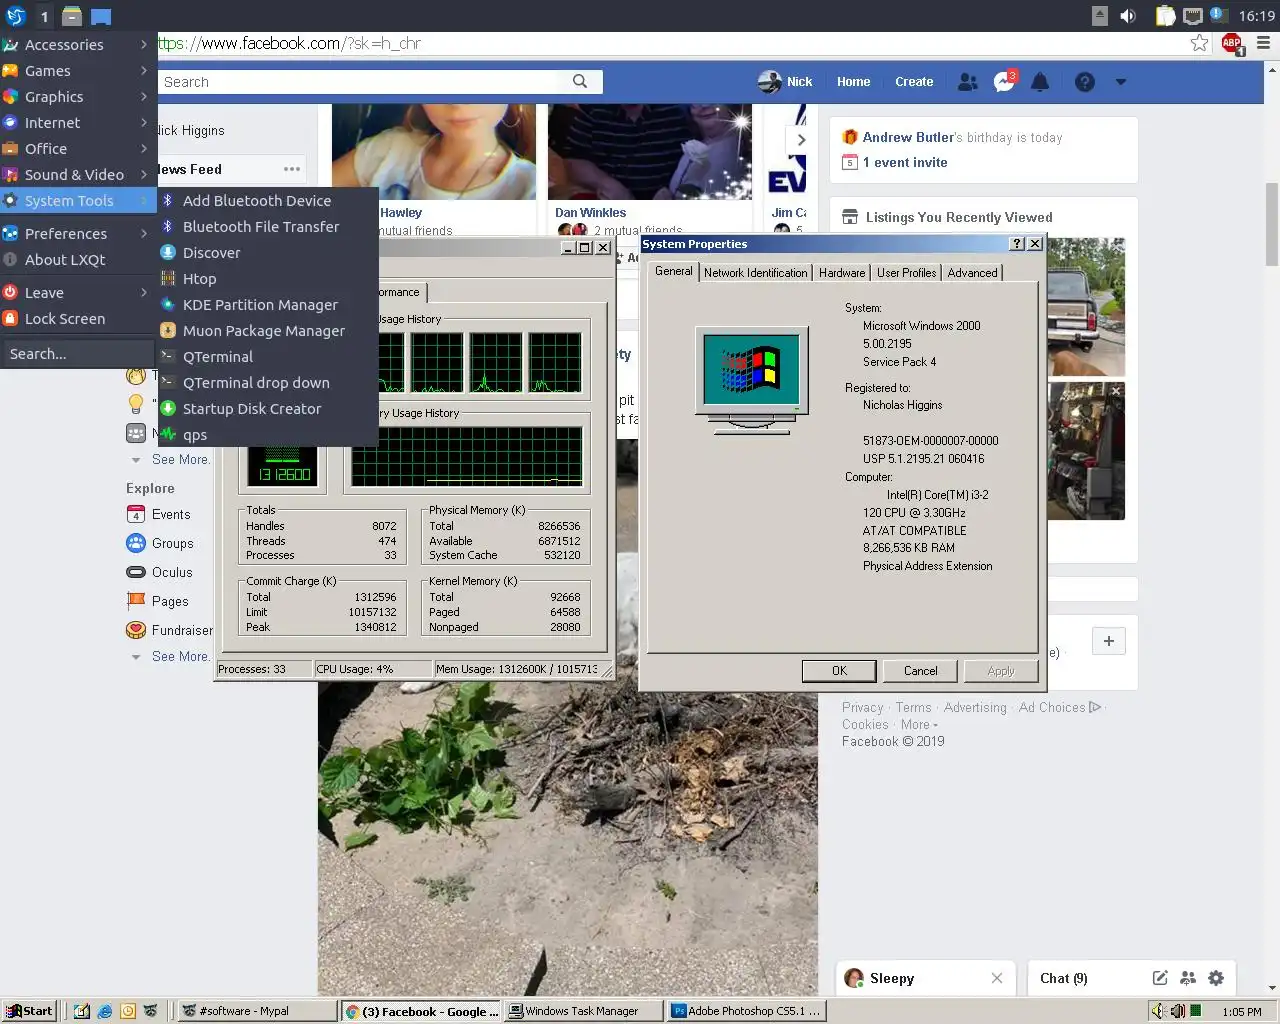
Task: Click the file manager icon in top panel
Action: pos(72,16)
